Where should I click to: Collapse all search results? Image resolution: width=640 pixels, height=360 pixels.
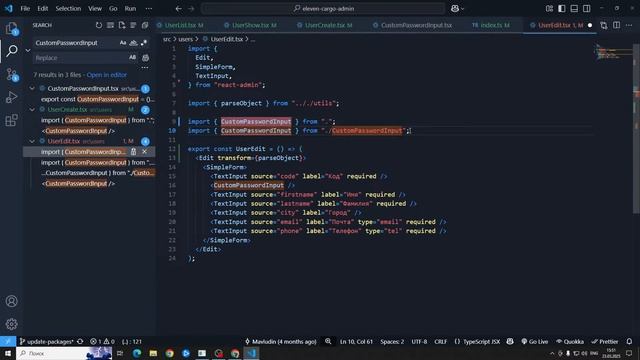[144, 25]
